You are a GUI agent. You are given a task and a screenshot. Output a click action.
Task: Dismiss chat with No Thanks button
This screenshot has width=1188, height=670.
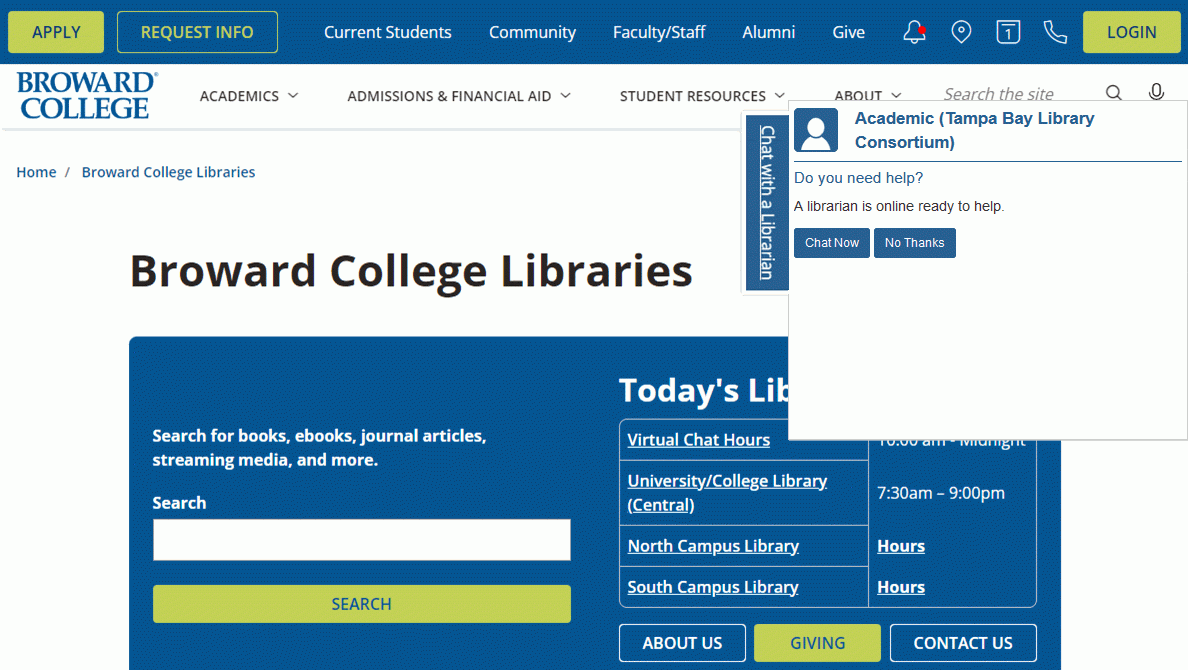click(x=914, y=243)
